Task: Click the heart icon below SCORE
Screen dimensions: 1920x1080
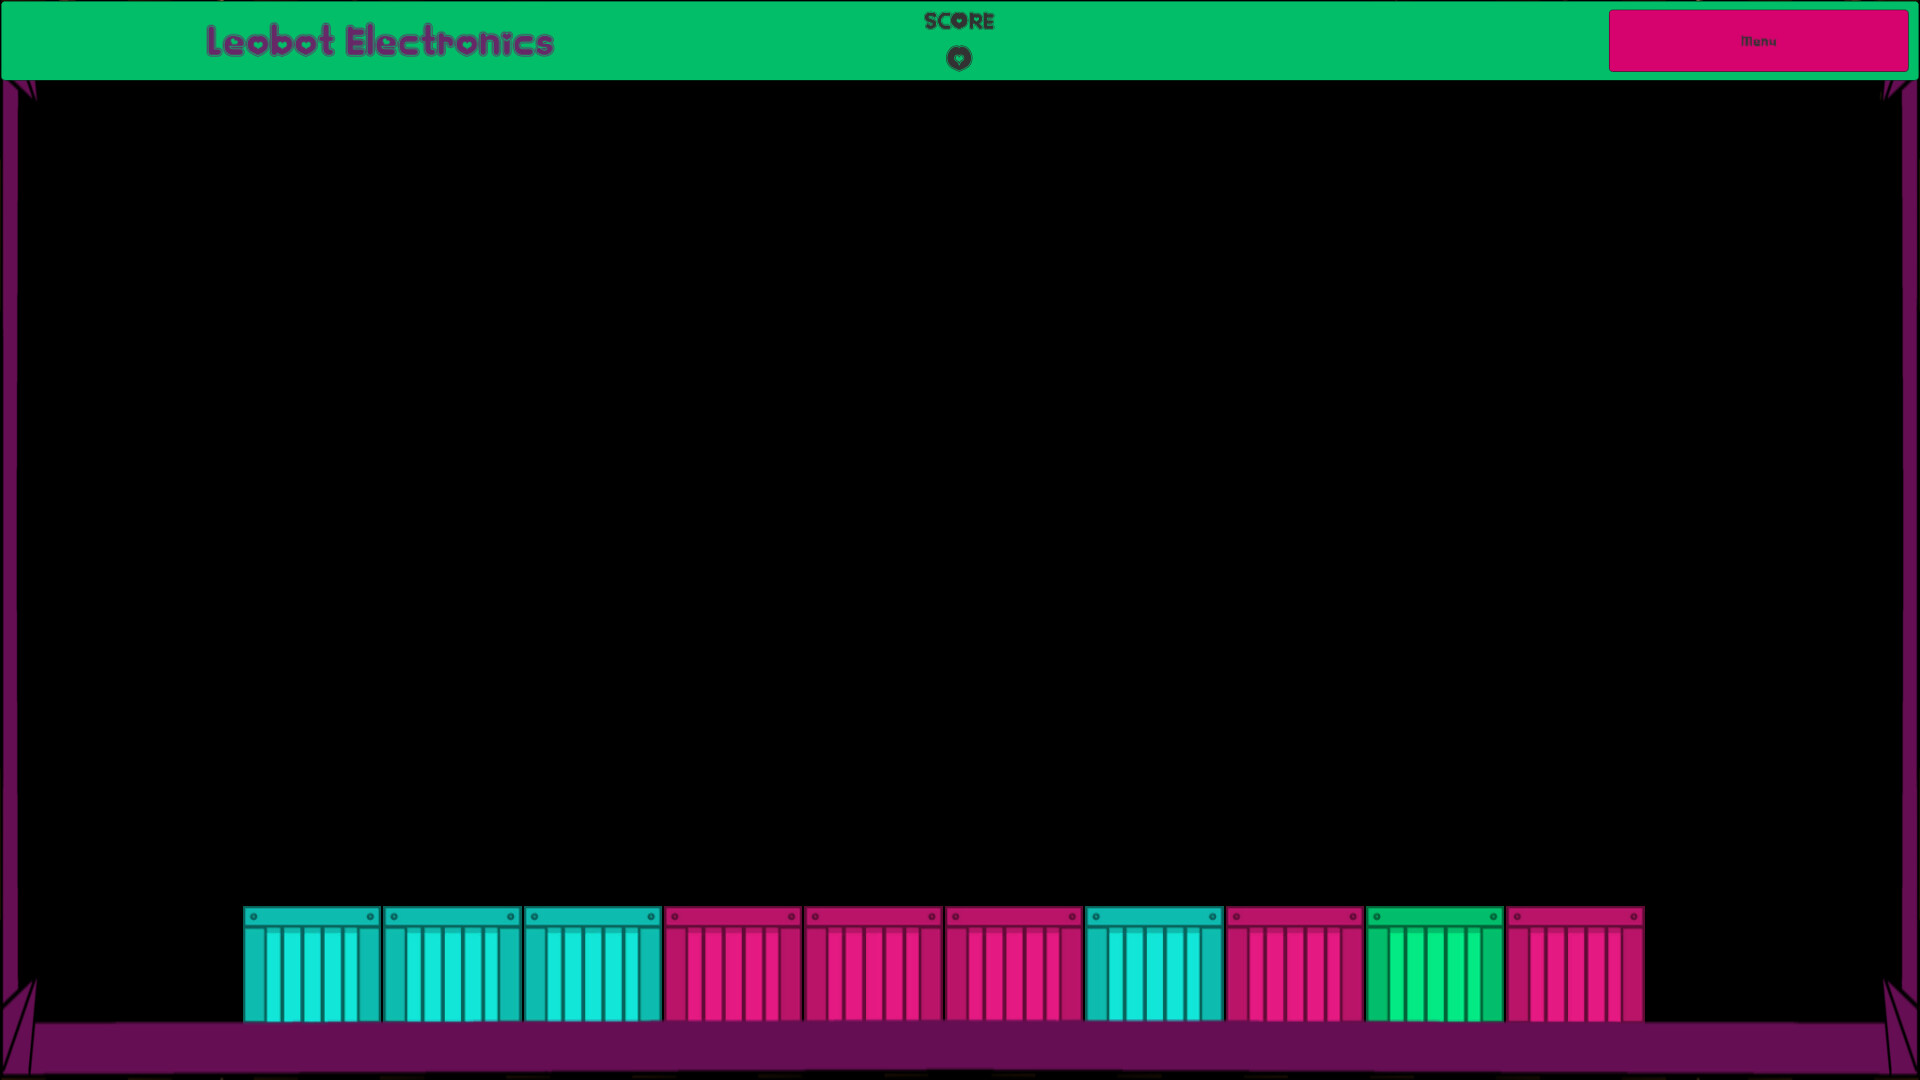Action: pyautogui.click(x=959, y=59)
